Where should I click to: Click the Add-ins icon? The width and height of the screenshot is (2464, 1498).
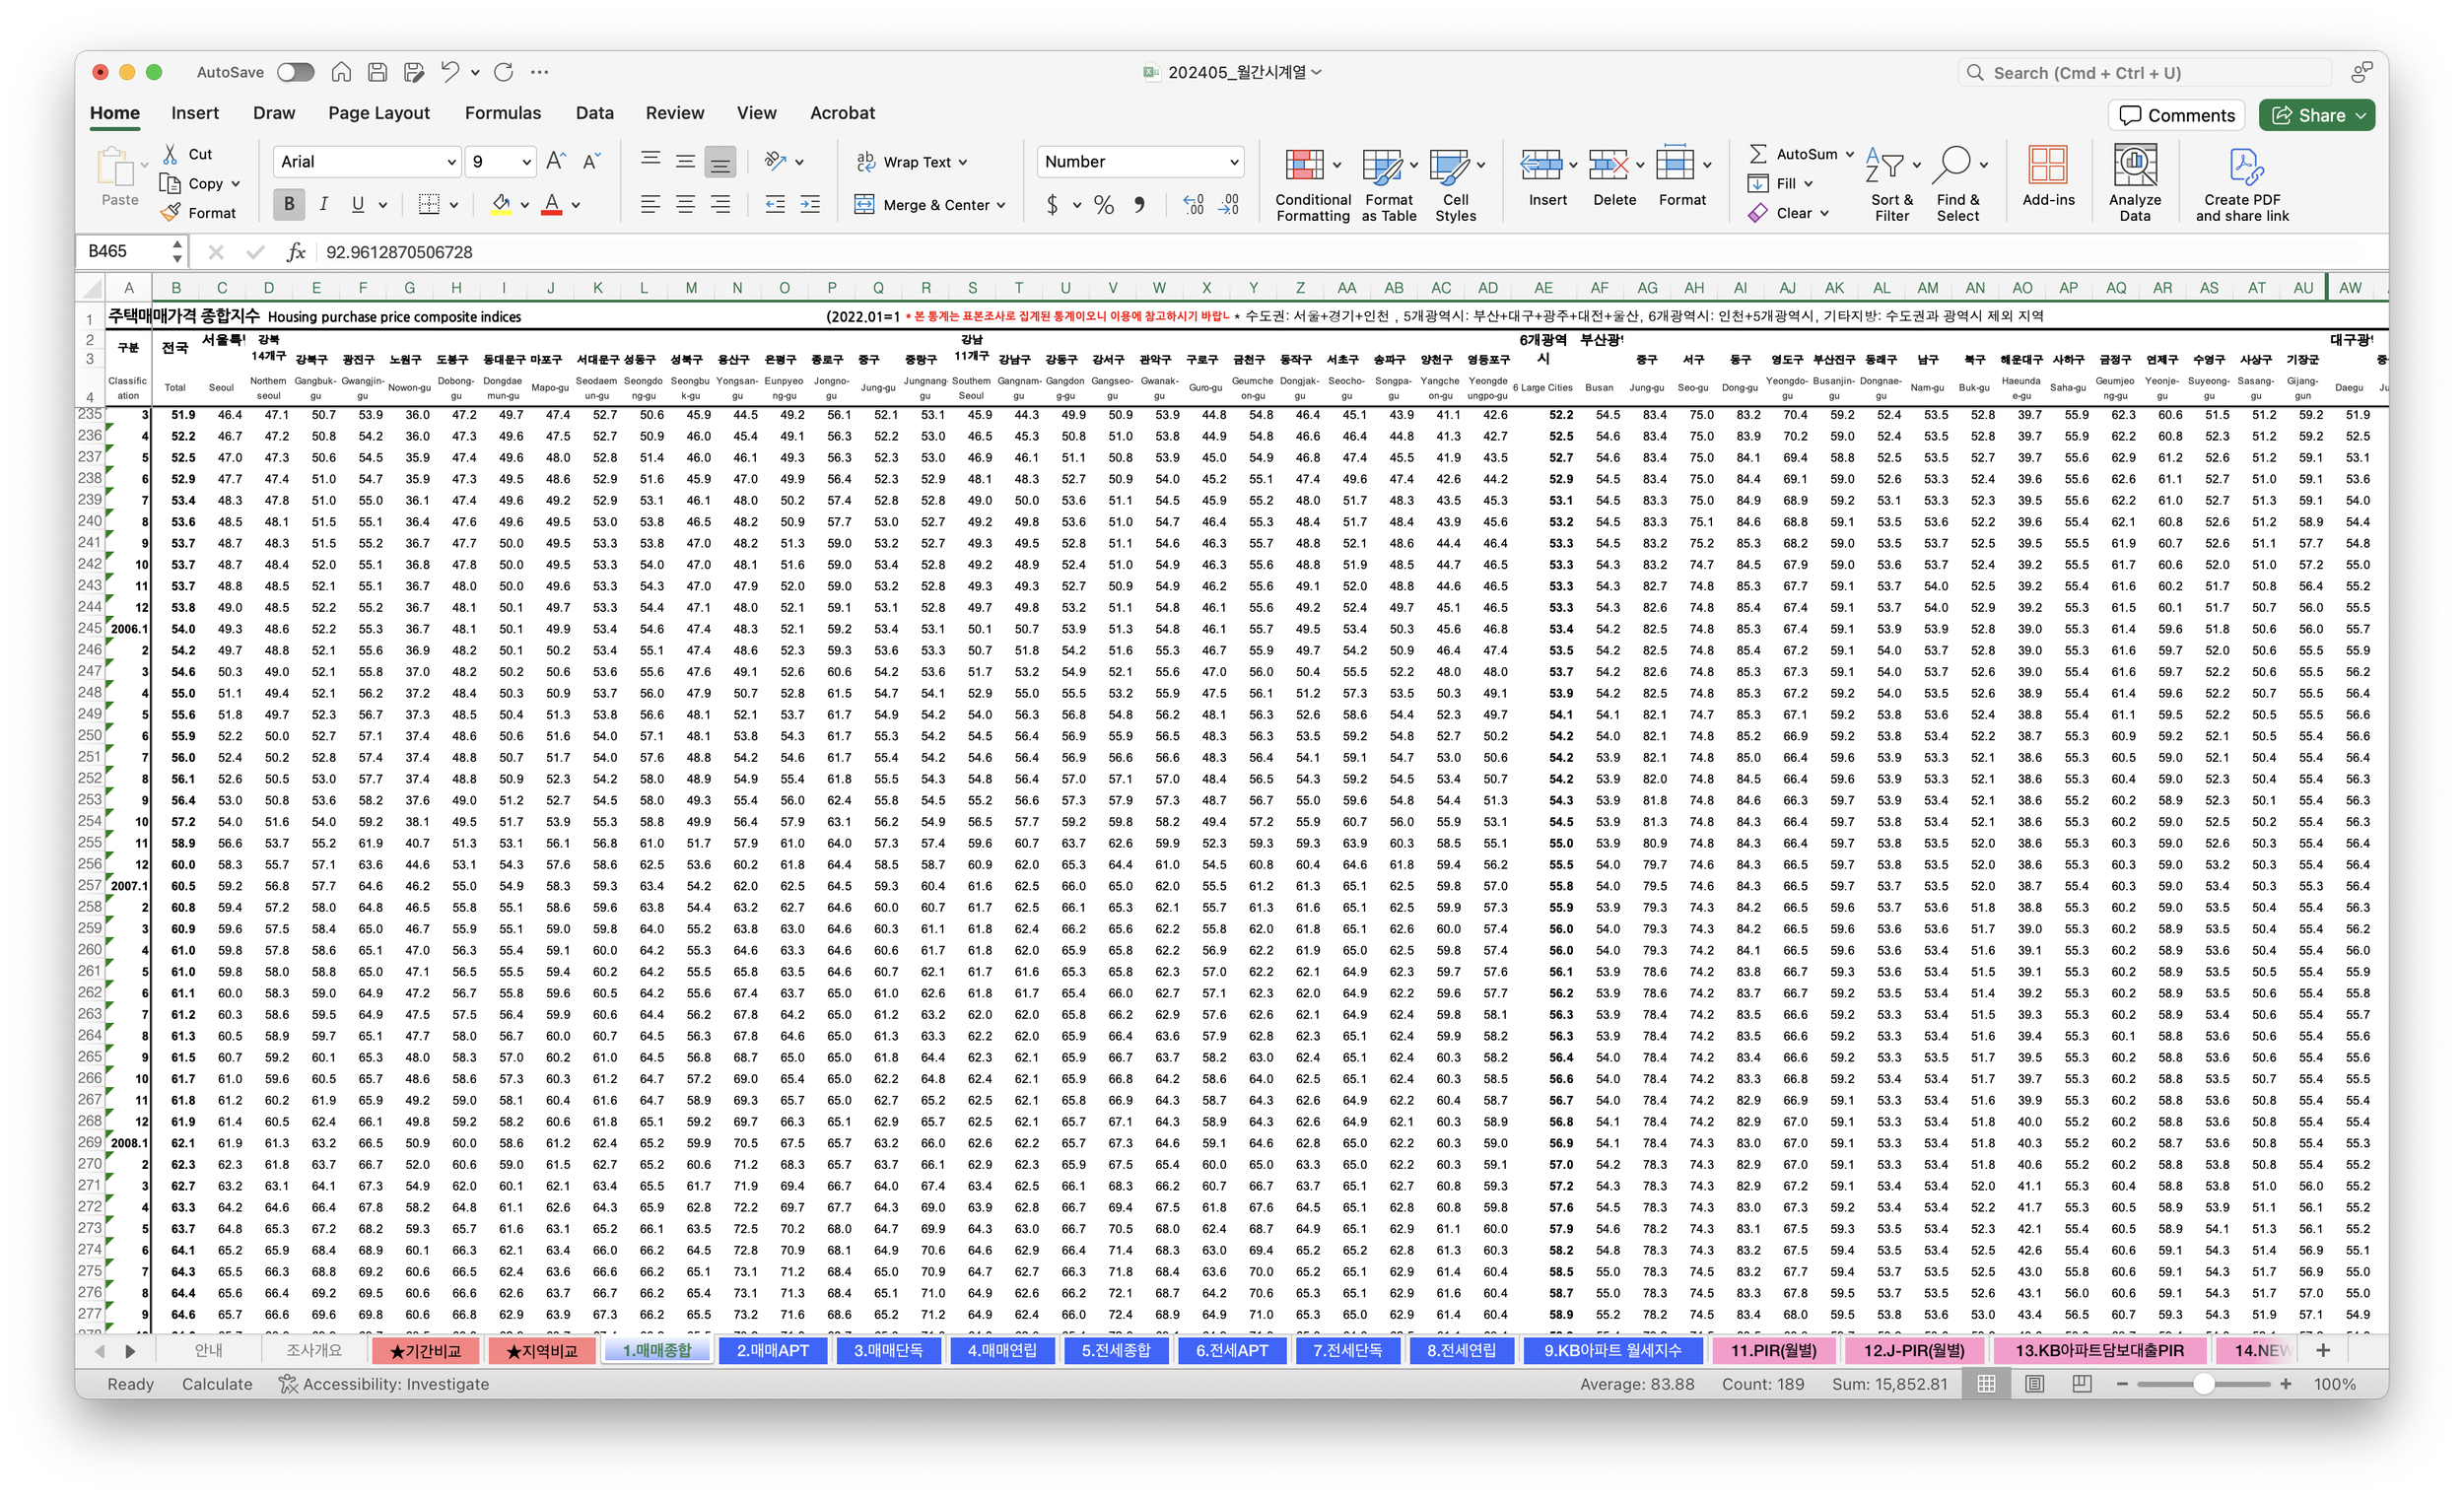coord(2047,167)
